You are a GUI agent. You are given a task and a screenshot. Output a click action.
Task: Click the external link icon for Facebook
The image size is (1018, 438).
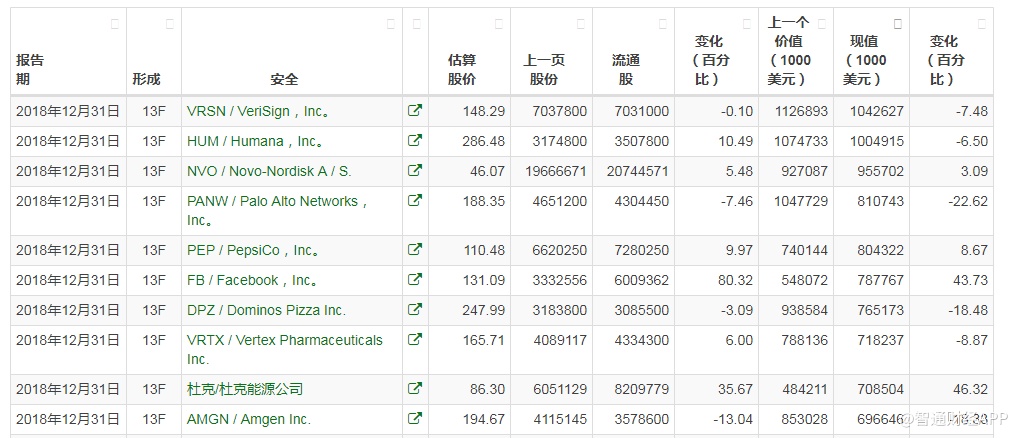point(415,280)
